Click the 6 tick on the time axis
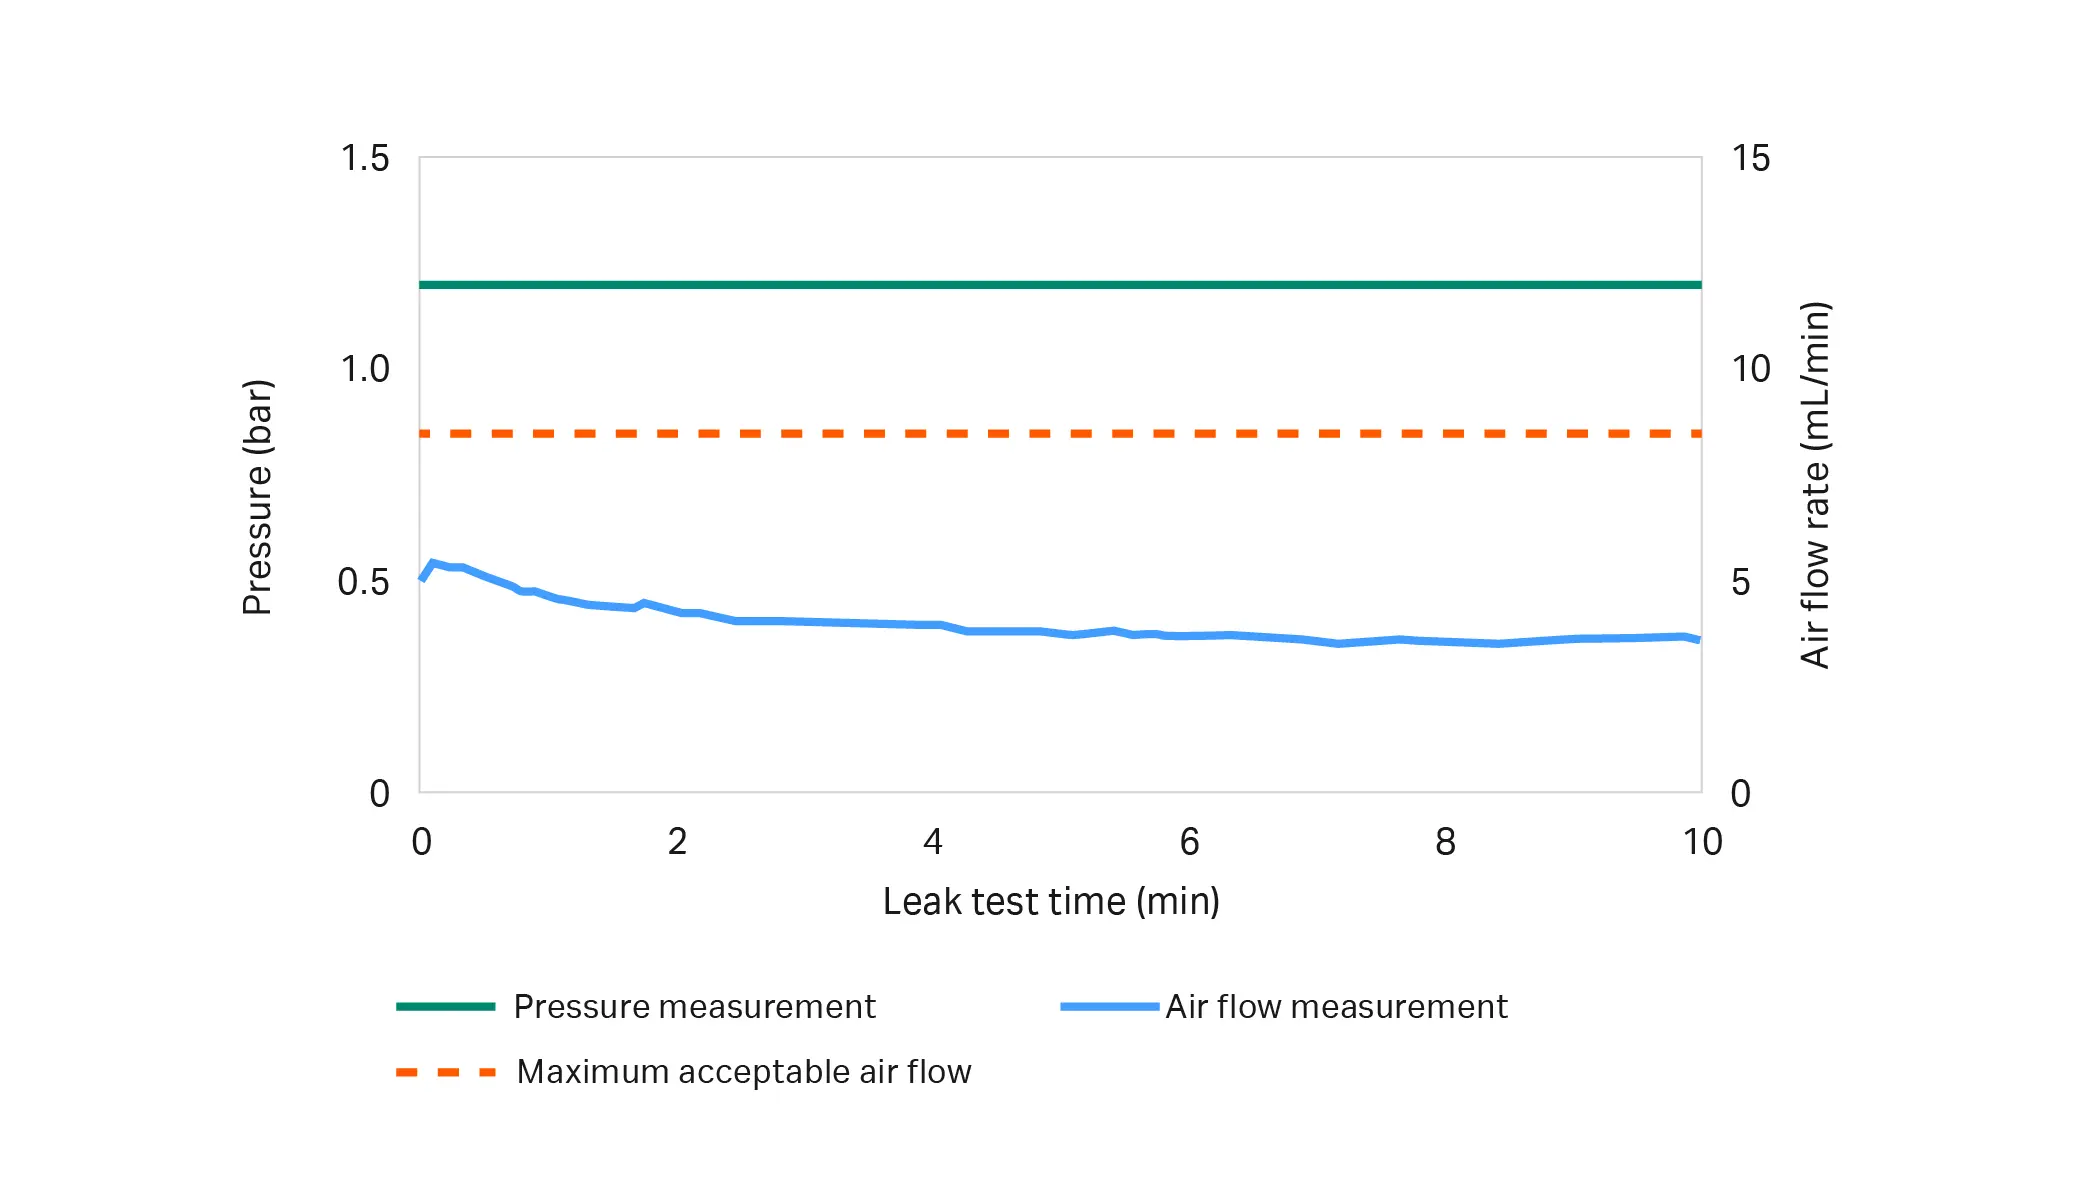 [x=1189, y=842]
